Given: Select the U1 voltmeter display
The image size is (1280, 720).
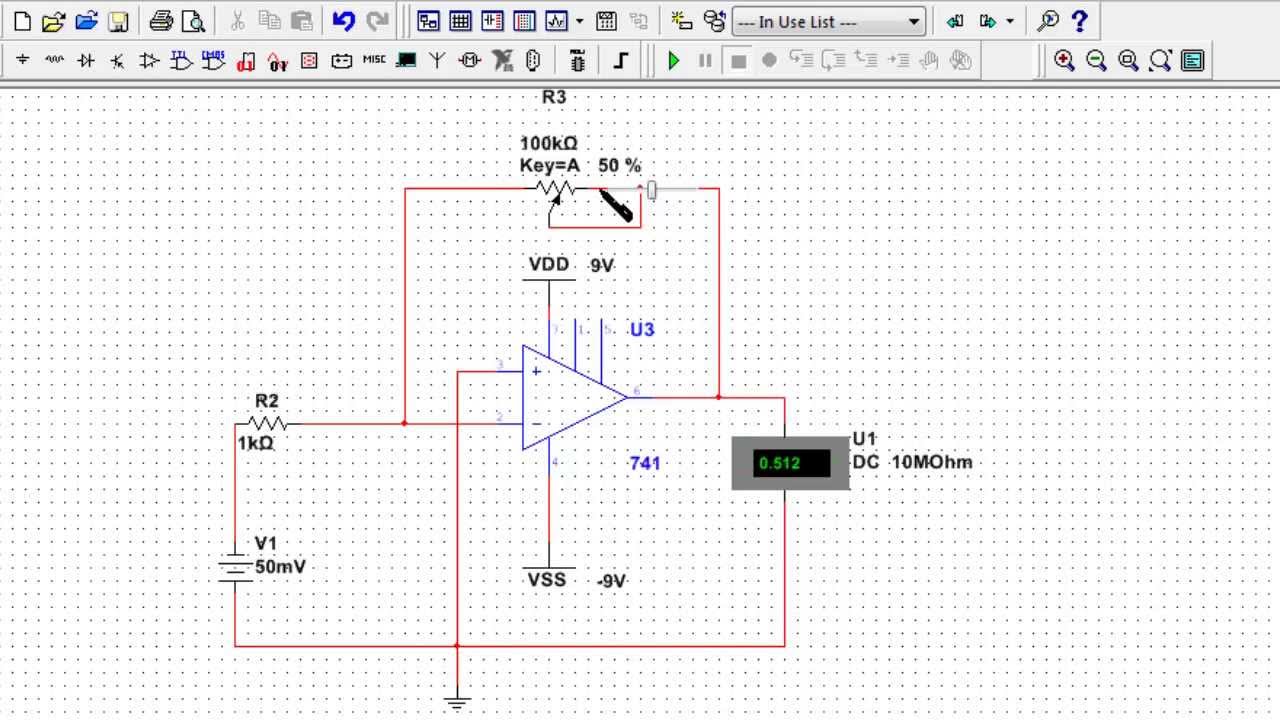Looking at the screenshot, I should (x=792, y=463).
